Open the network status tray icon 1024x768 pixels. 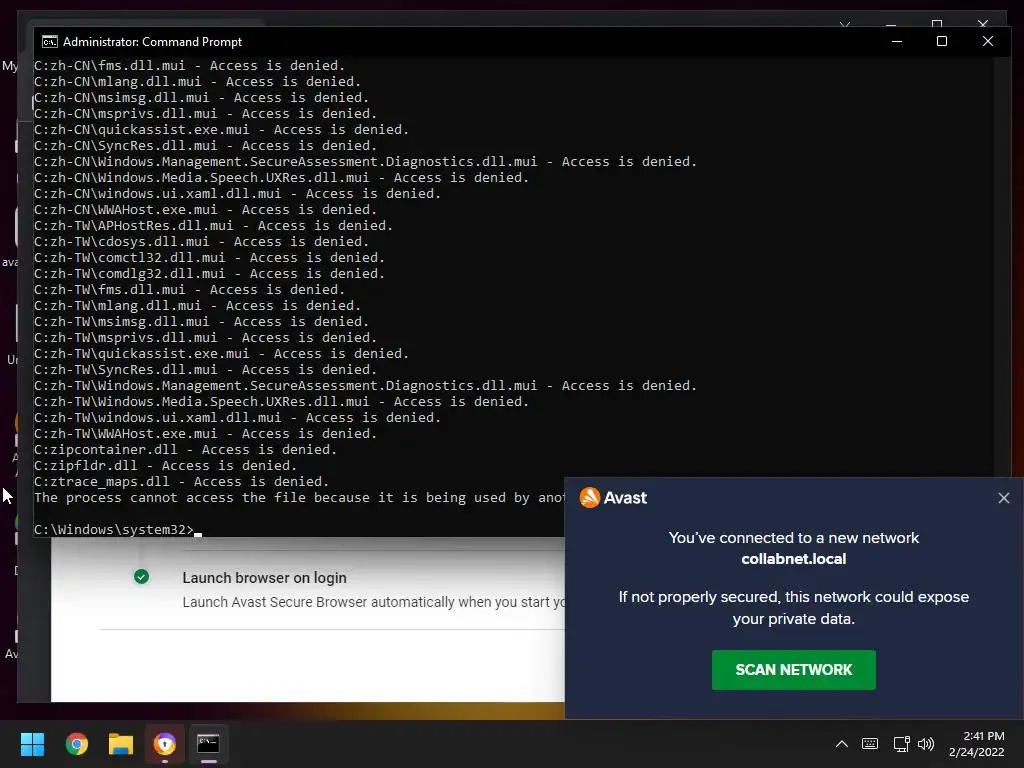pyautogui.click(x=901, y=744)
